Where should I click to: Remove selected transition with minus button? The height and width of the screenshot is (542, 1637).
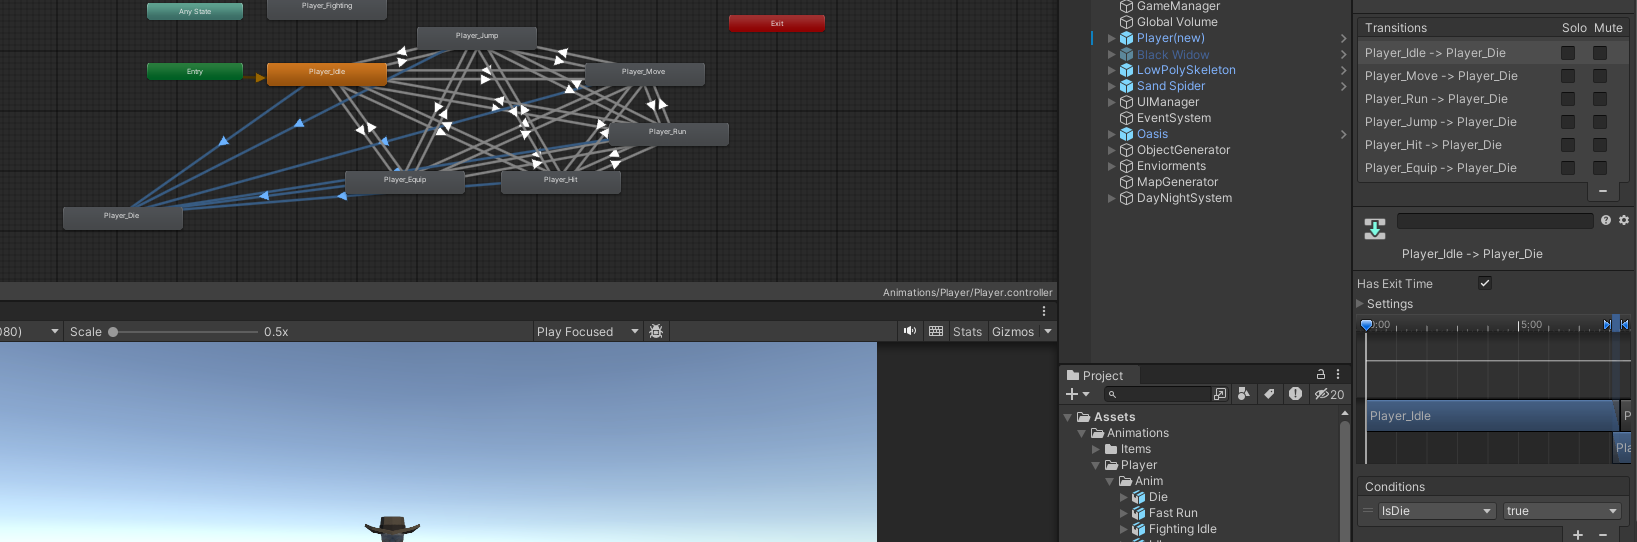[1602, 190]
